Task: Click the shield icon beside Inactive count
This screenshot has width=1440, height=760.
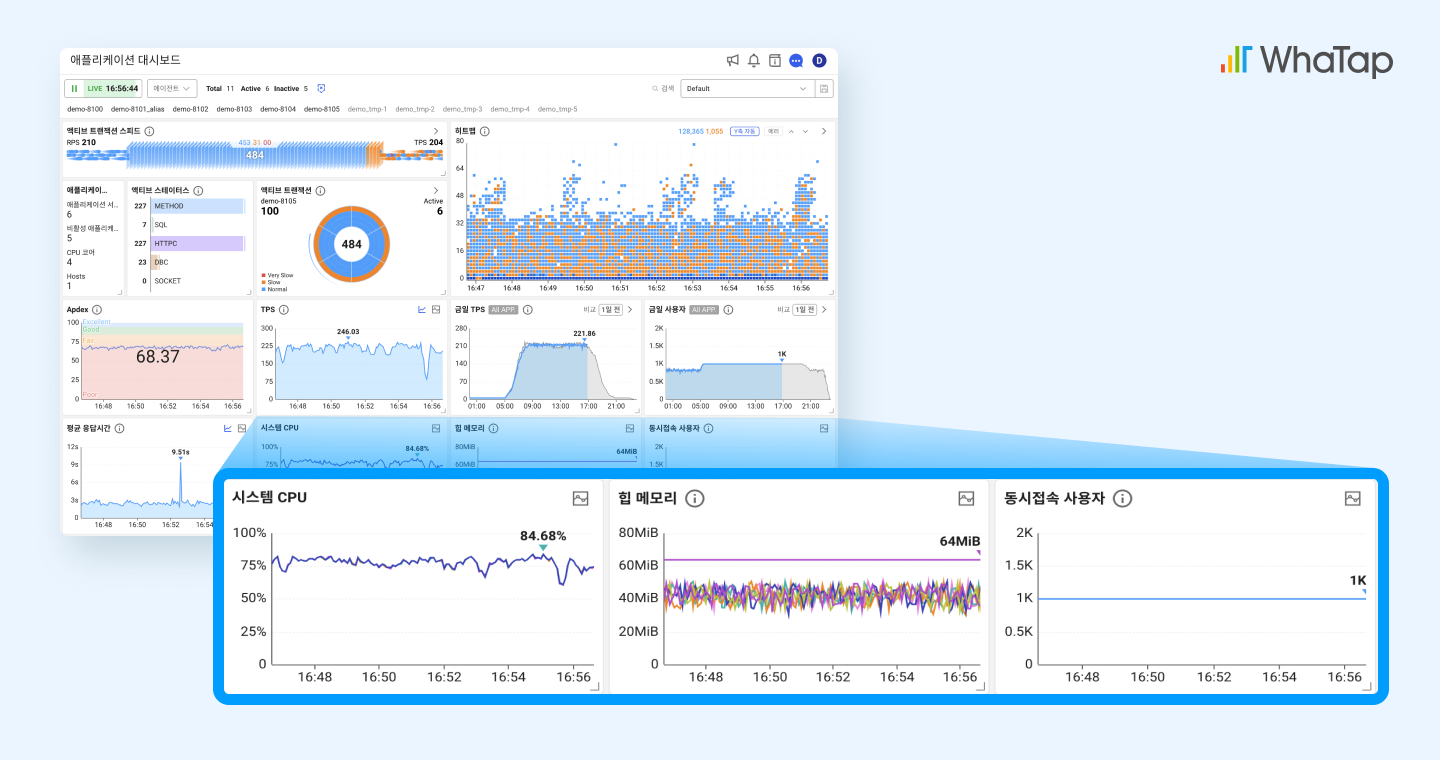Action: 321,89
